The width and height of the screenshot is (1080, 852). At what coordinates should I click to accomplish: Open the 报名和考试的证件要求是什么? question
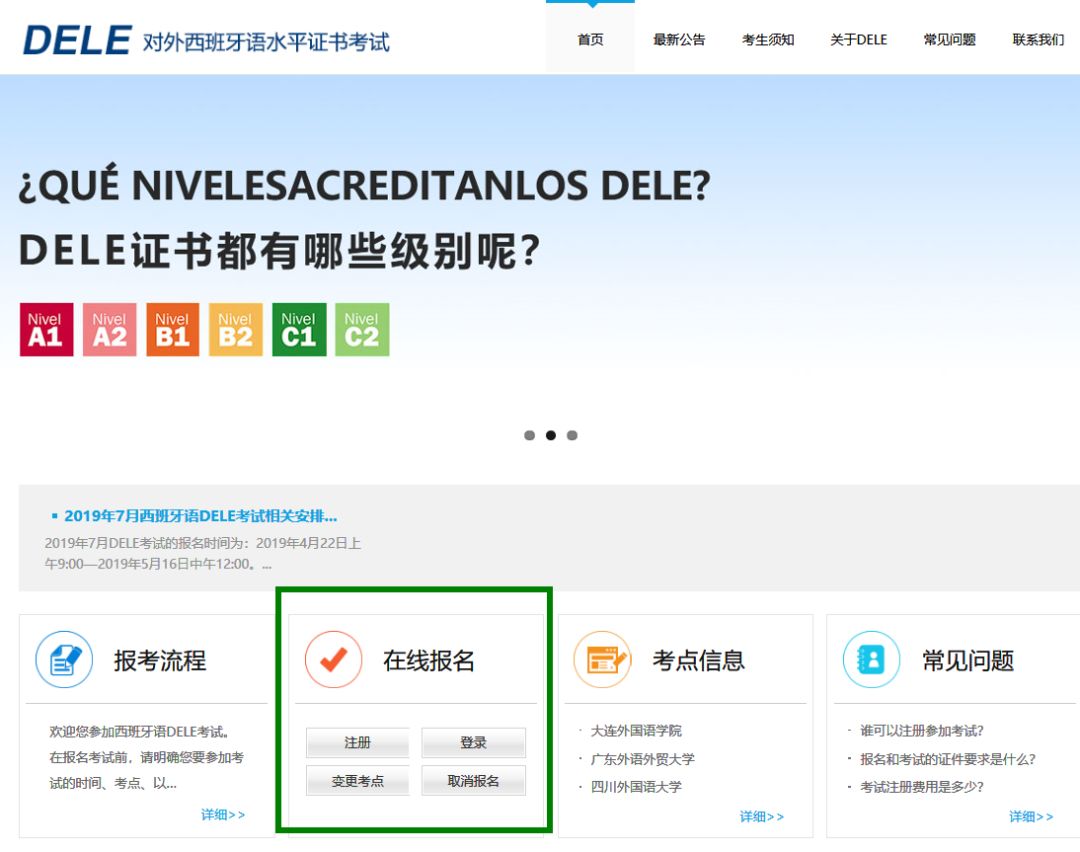pos(948,759)
